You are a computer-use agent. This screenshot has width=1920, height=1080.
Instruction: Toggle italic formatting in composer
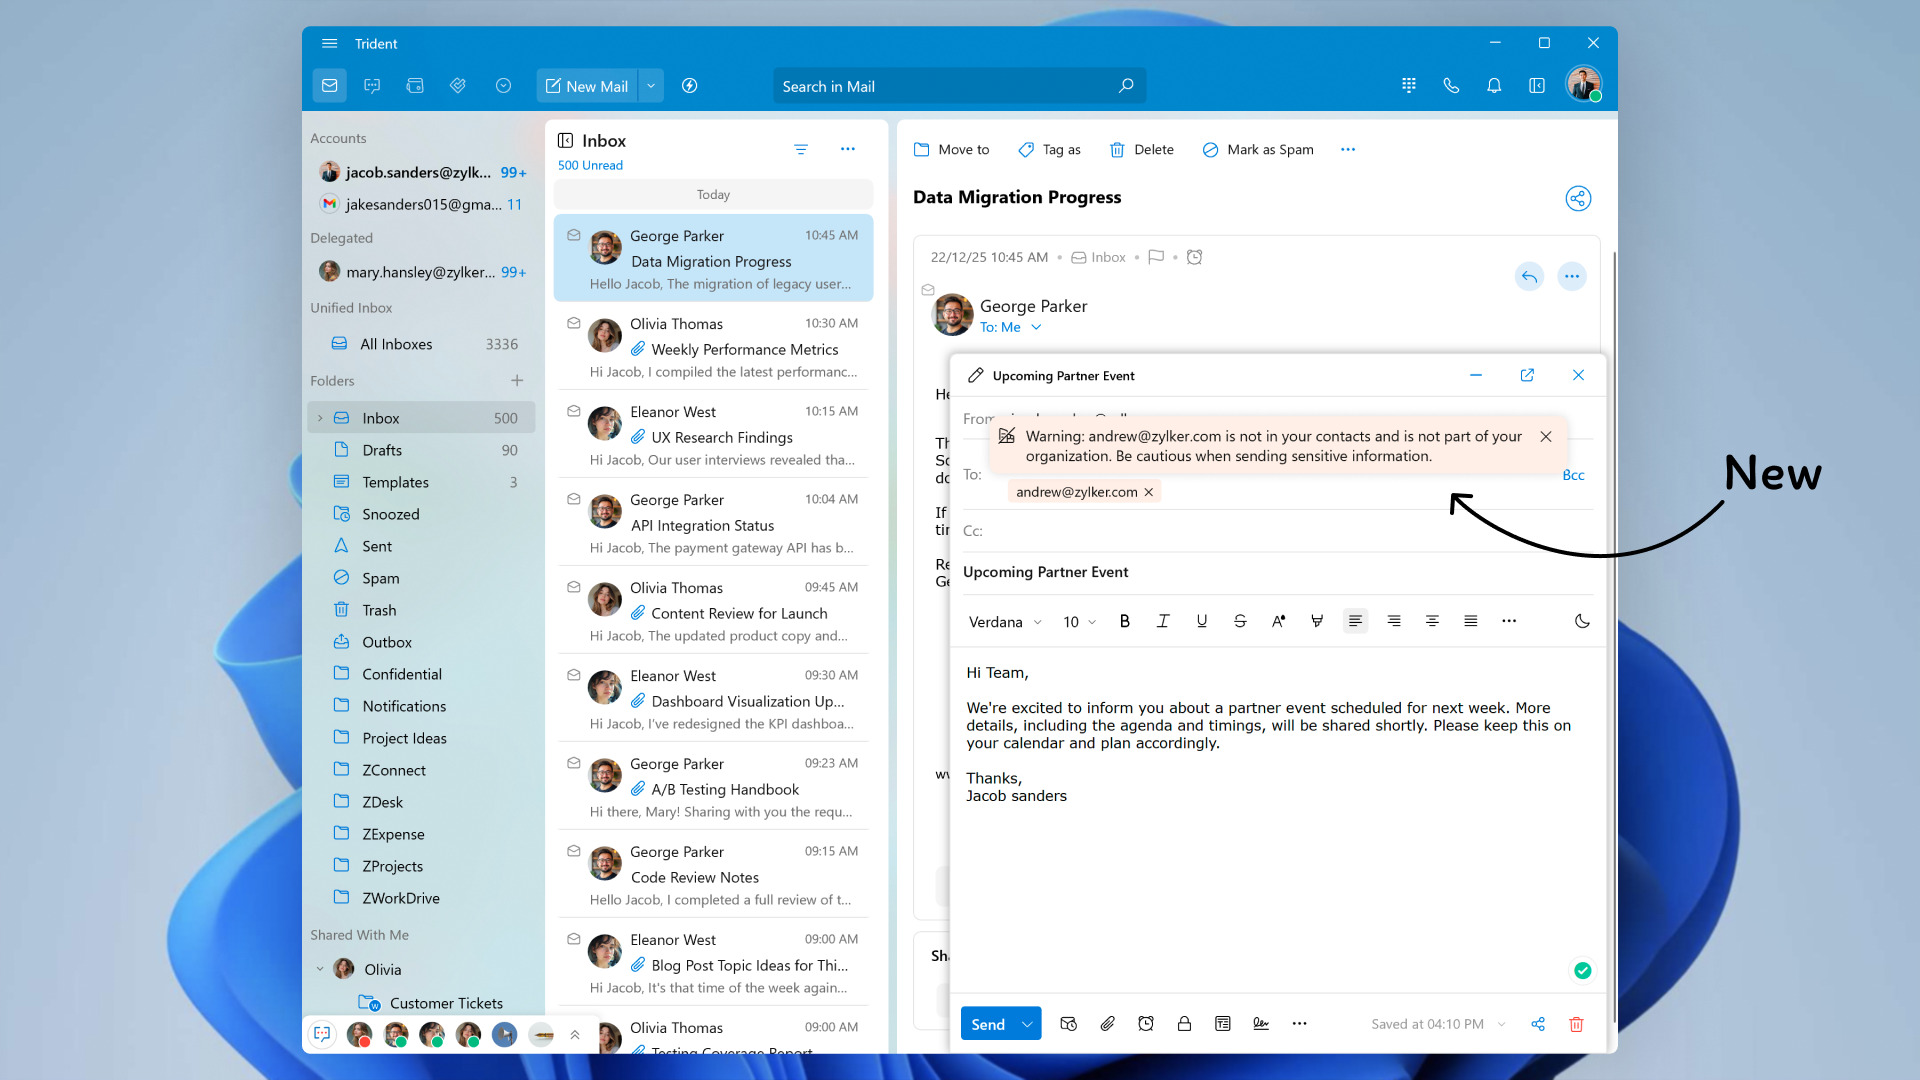[x=1163, y=621]
